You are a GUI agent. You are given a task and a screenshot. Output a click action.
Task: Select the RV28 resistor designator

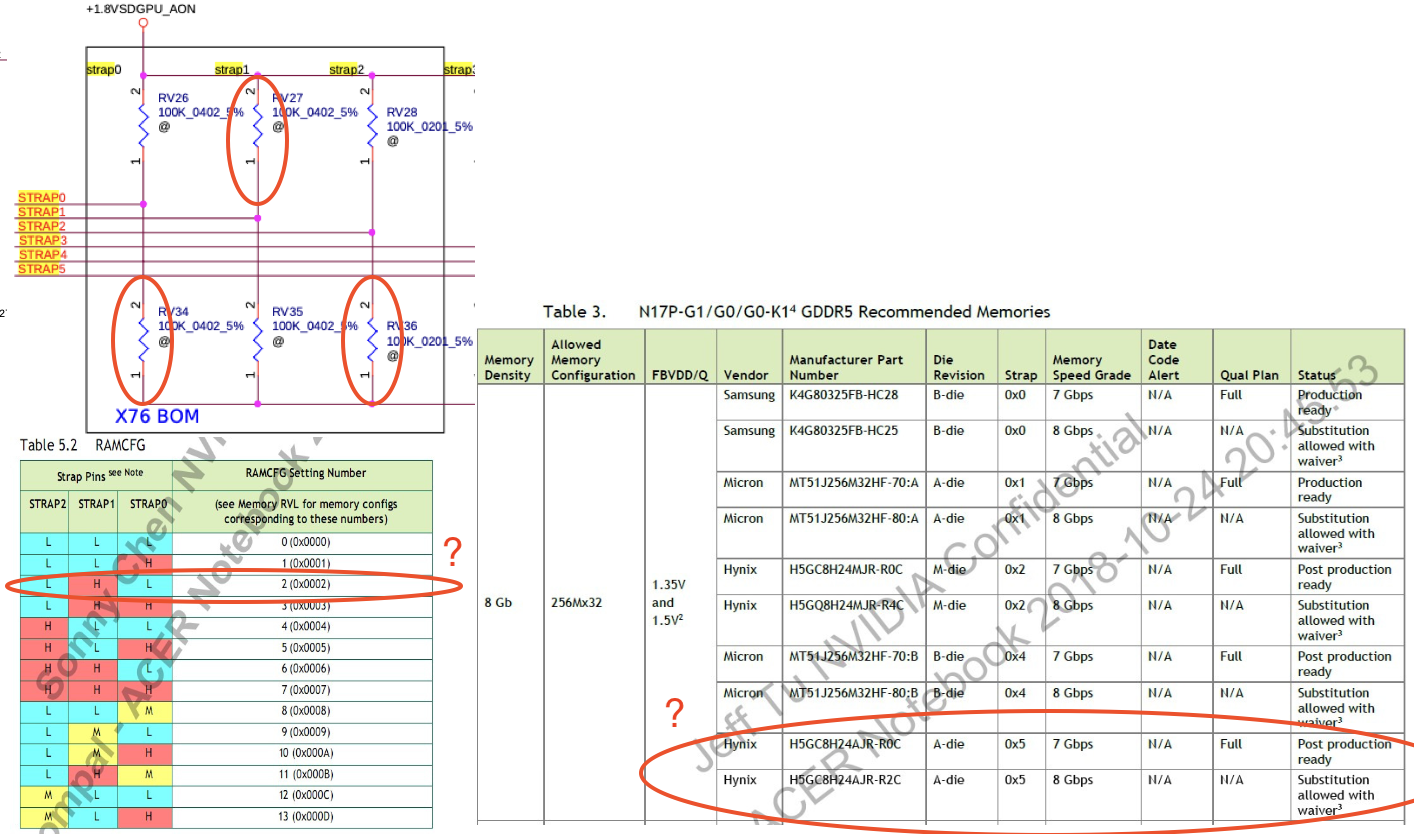tap(402, 112)
